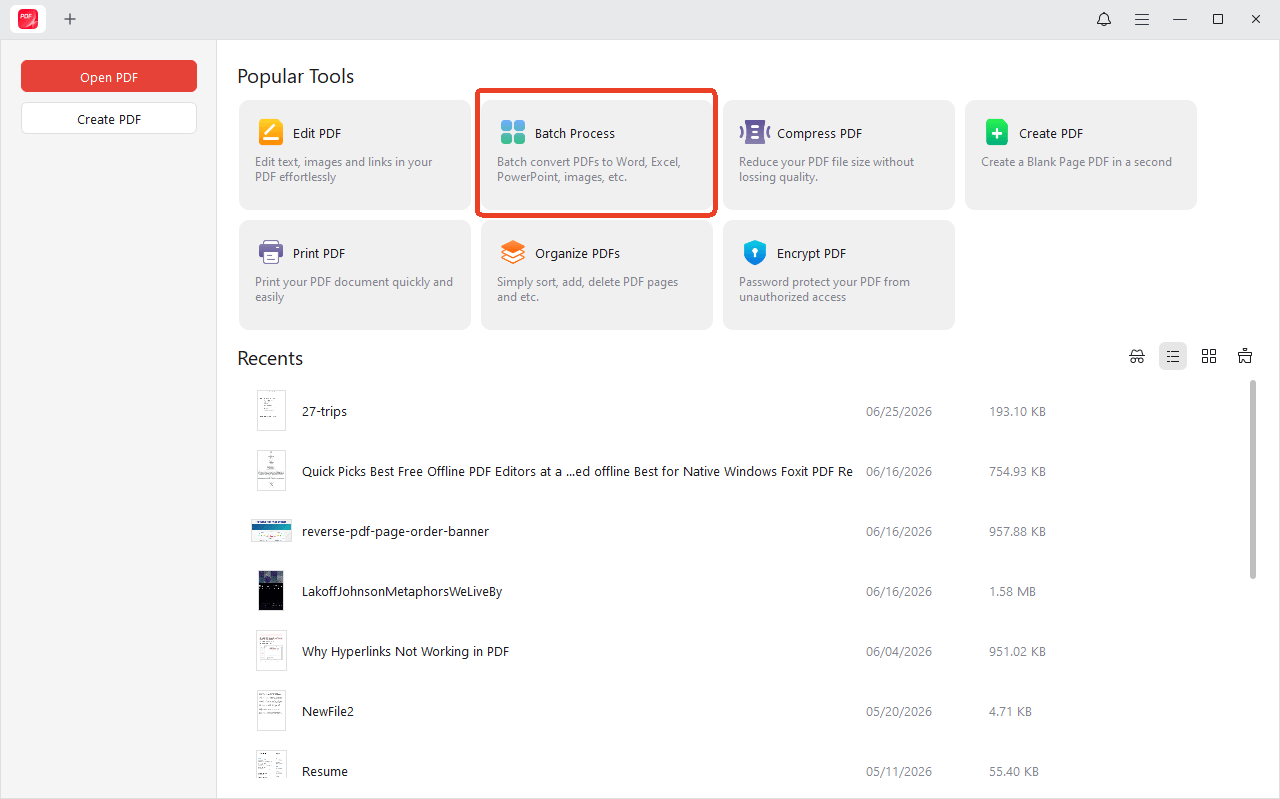1280x799 pixels.
Task: Click the 4.71 KB size value
Action: click(x=1010, y=711)
